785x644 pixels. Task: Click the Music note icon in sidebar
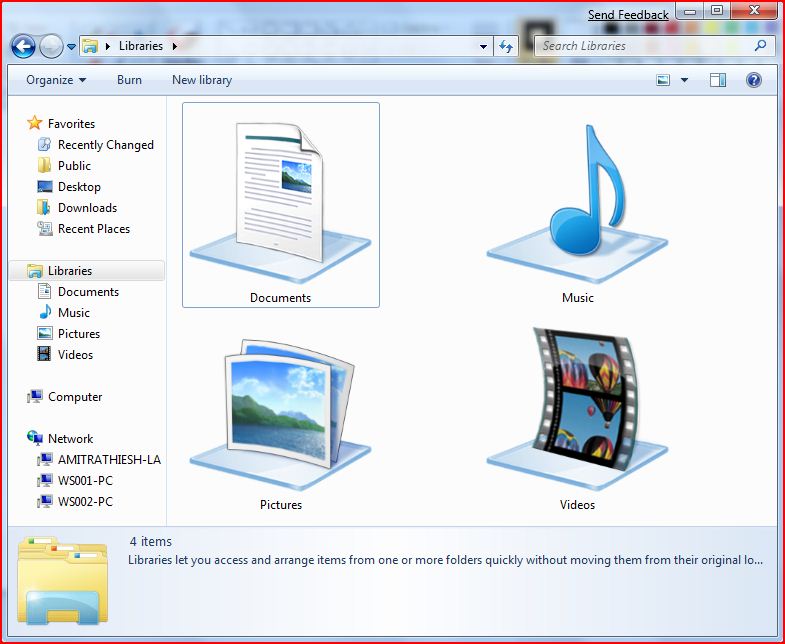45,312
